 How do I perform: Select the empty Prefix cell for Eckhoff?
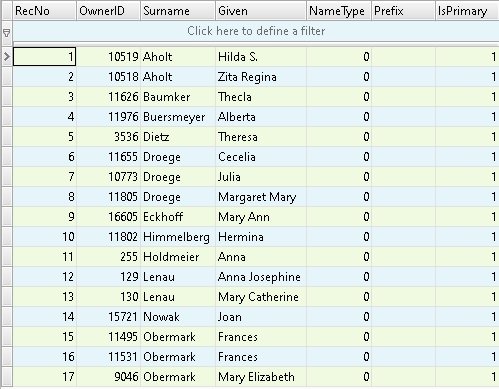coord(403,217)
